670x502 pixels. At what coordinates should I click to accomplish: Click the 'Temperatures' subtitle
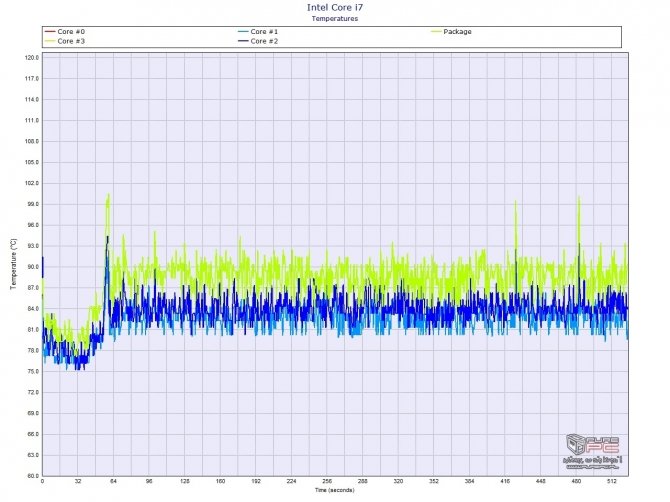[335, 18]
